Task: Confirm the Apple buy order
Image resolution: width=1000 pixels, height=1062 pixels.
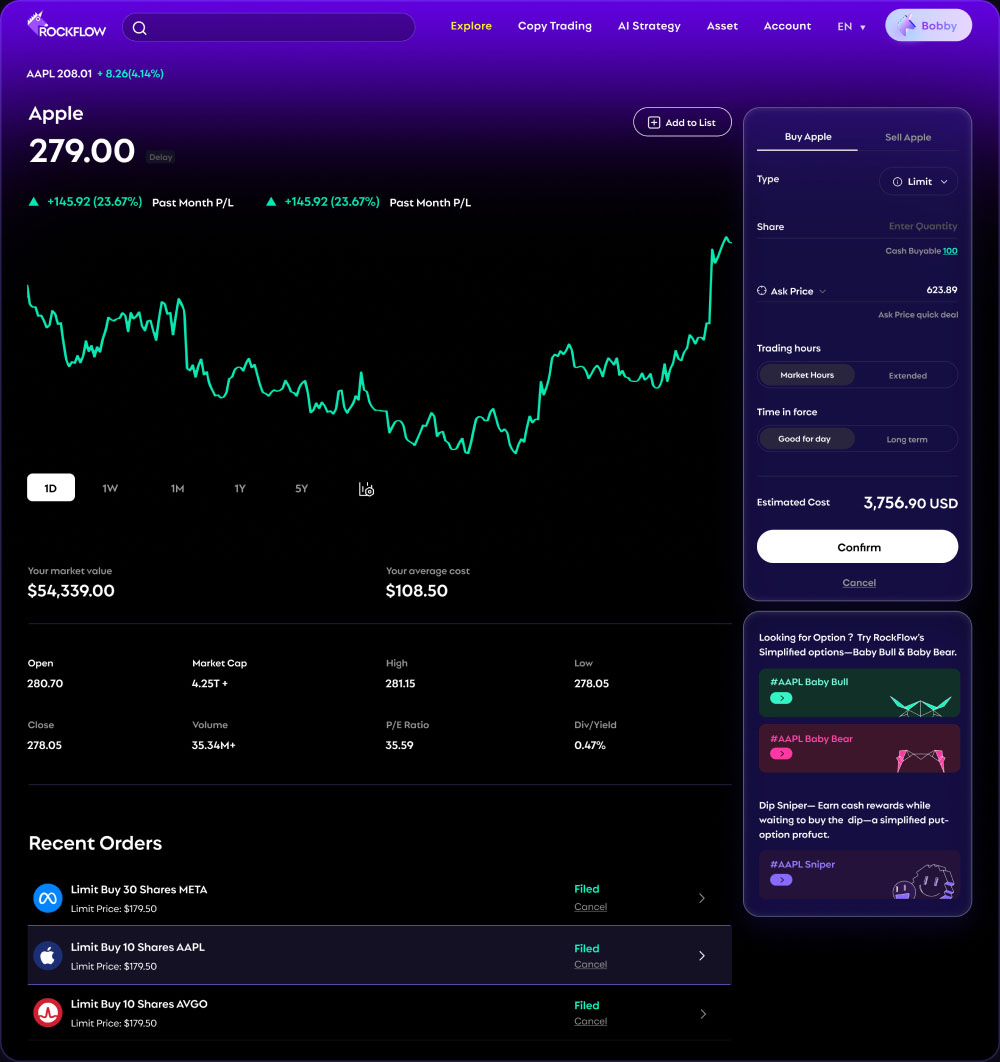Action: pos(857,547)
